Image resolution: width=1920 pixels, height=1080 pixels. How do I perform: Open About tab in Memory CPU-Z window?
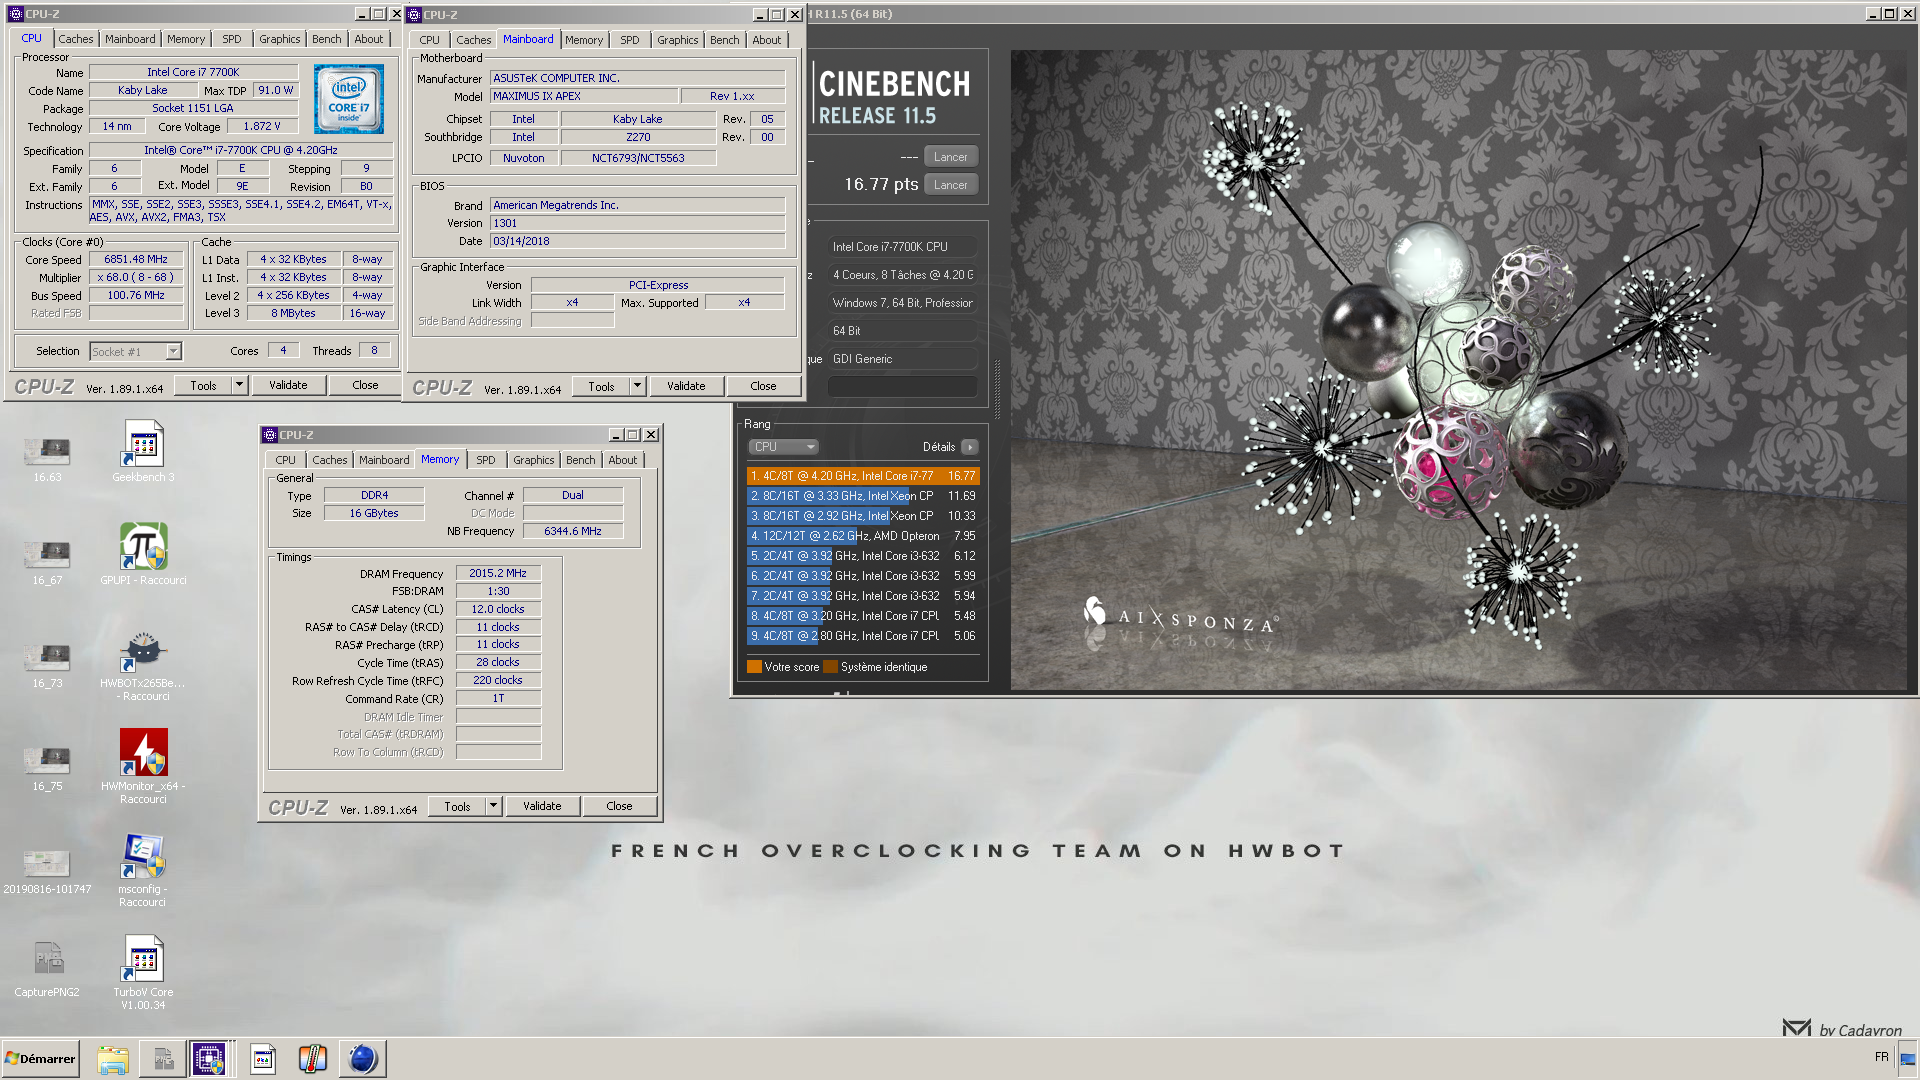pyautogui.click(x=622, y=460)
